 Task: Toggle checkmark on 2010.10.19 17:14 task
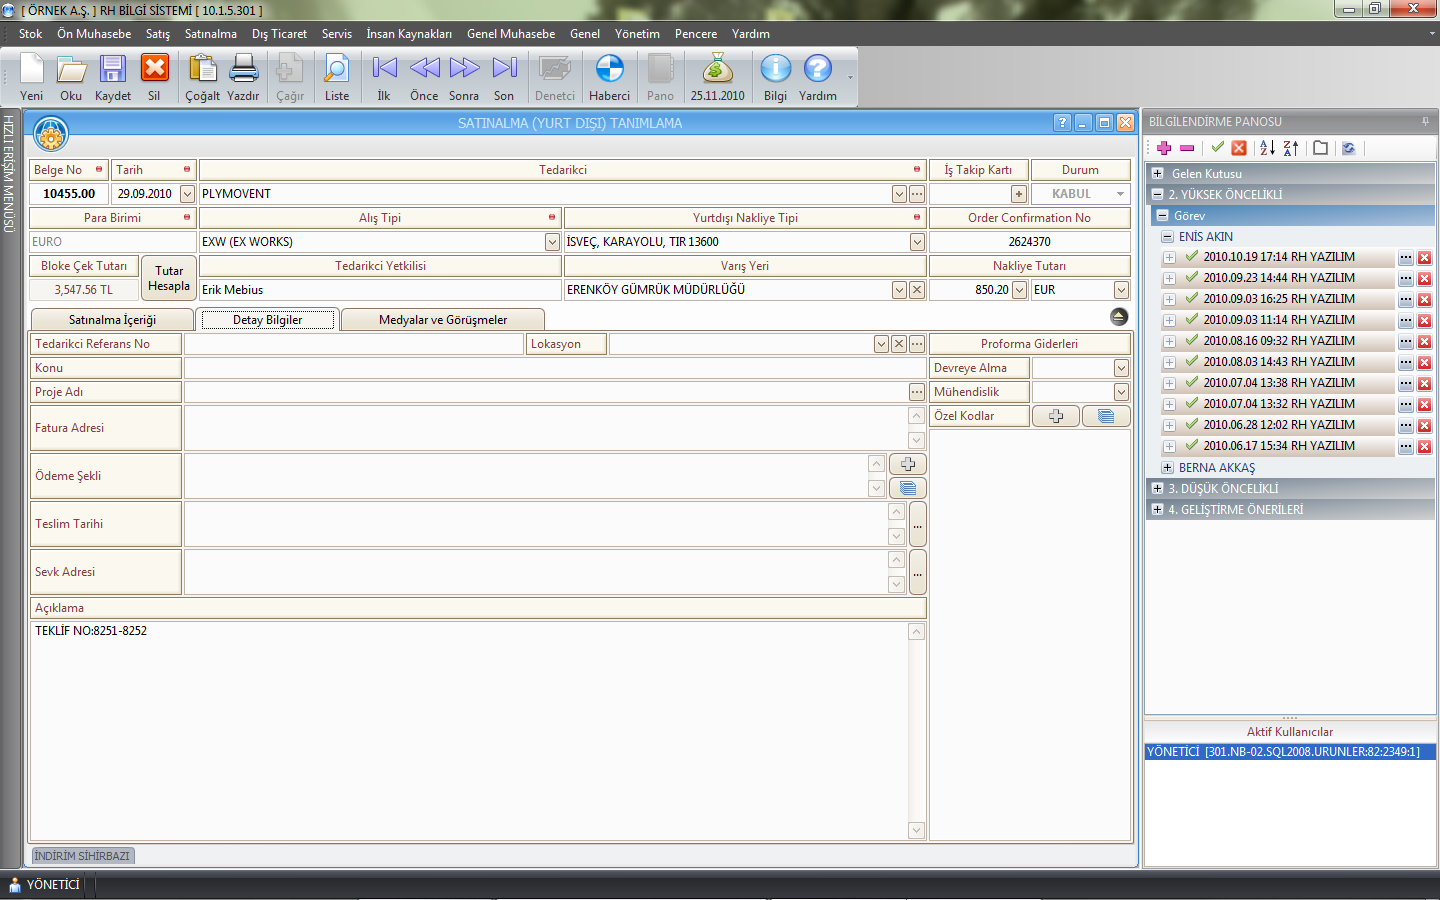tap(1192, 257)
